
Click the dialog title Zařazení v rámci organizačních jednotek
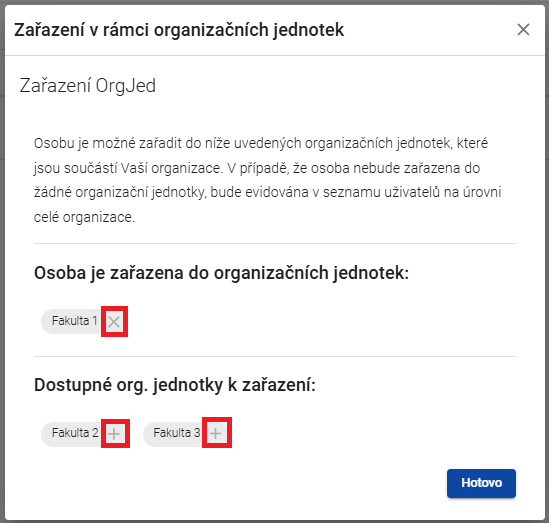(179, 30)
